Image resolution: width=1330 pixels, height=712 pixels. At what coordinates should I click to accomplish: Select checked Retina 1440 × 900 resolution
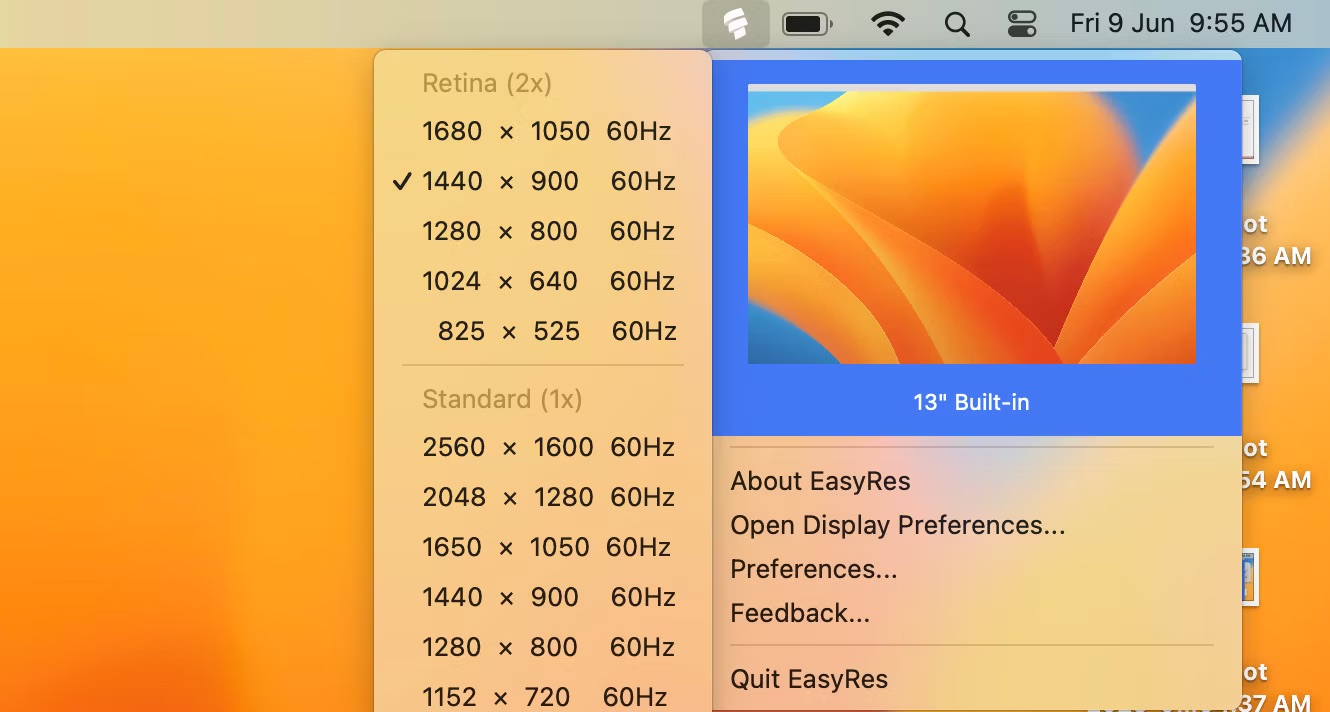click(543, 181)
